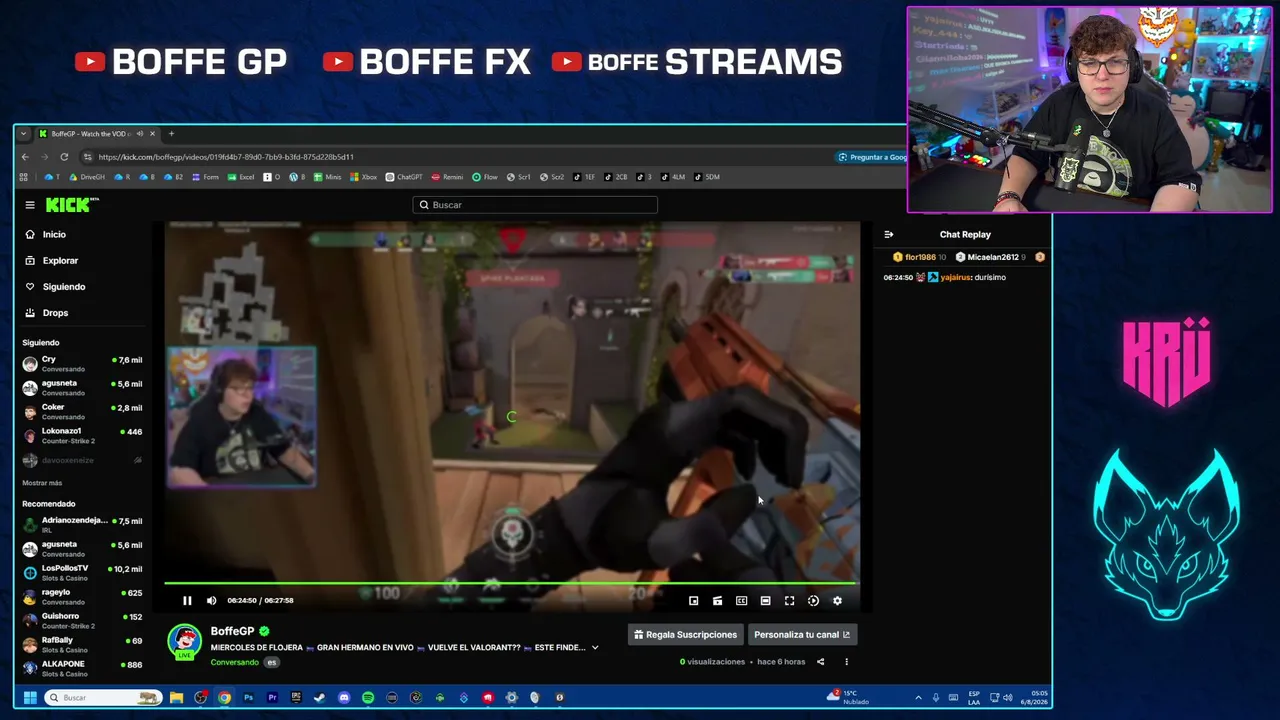This screenshot has height=720, width=1280.
Task: Open the ChatGPT bookmark
Action: [404, 177]
